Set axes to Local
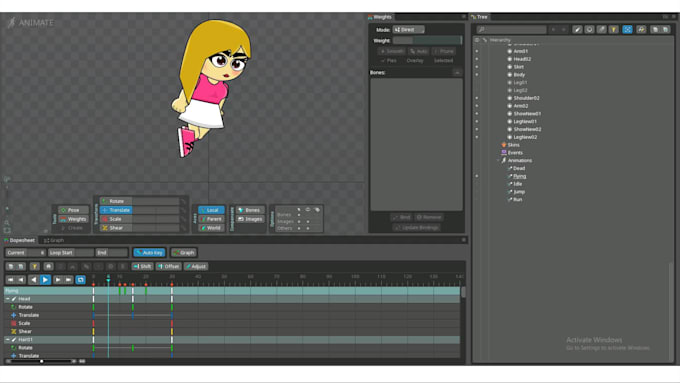 [211, 210]
